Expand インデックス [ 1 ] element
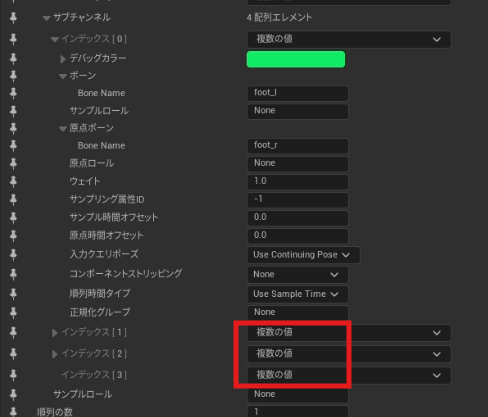Image resolution: width=488 pixels, height=417 pixels. point(55,333)
